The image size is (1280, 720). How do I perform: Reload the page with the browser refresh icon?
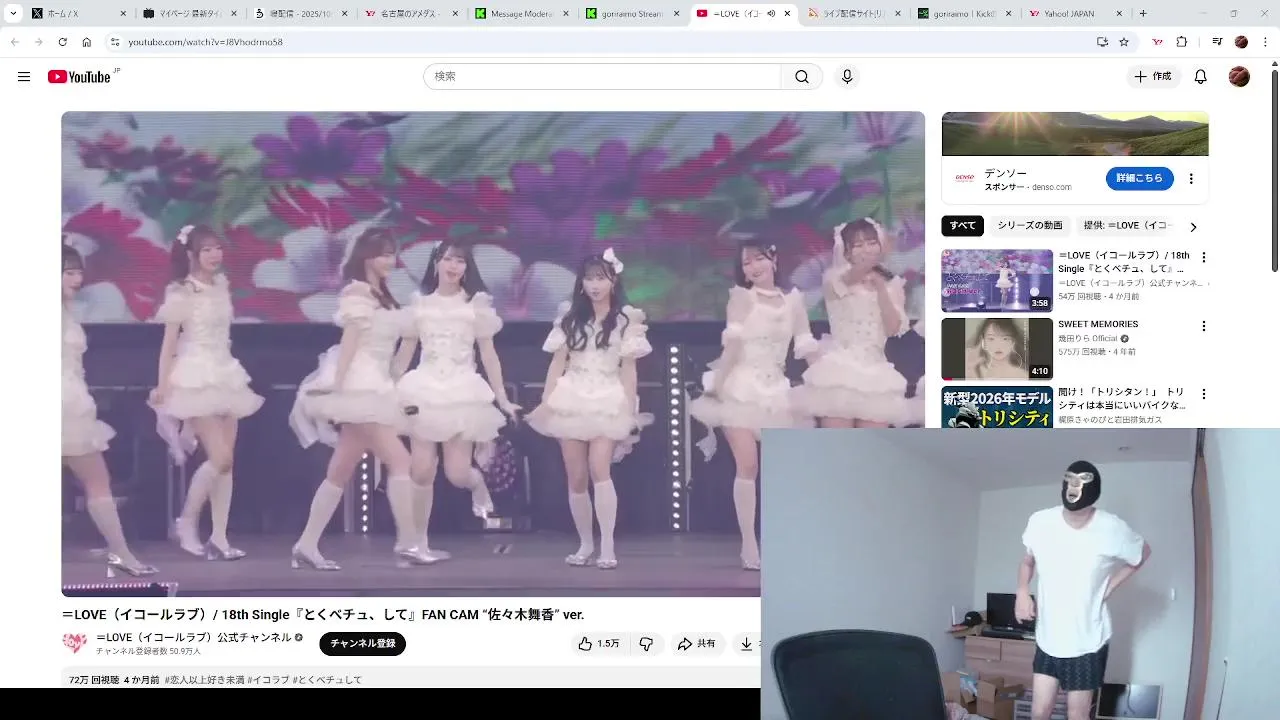point(62,42)
